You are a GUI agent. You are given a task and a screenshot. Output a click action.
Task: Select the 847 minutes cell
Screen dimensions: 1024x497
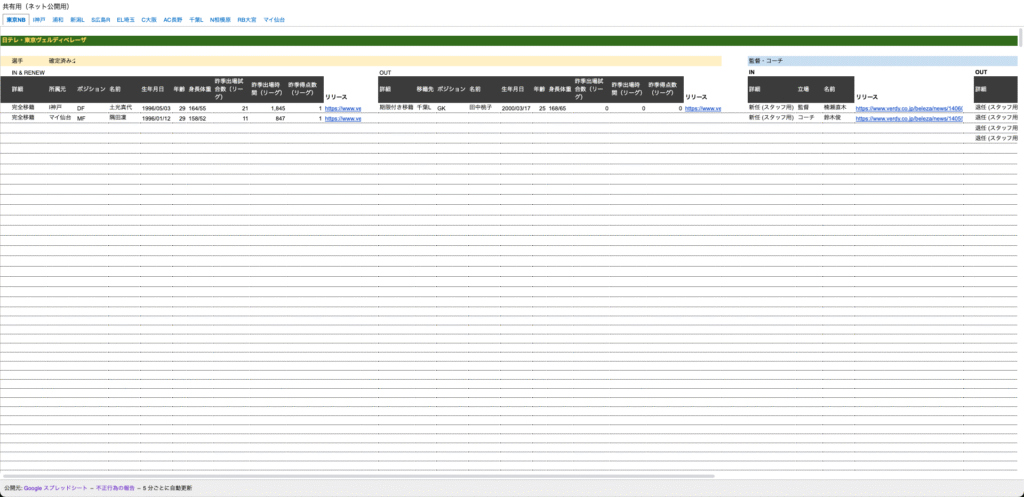coord(280,119)
